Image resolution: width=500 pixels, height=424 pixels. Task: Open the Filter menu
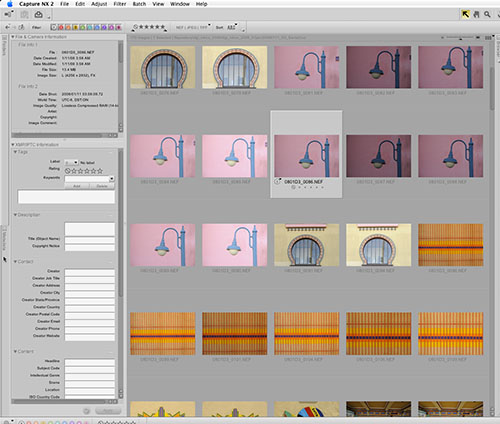pos(120,4)
